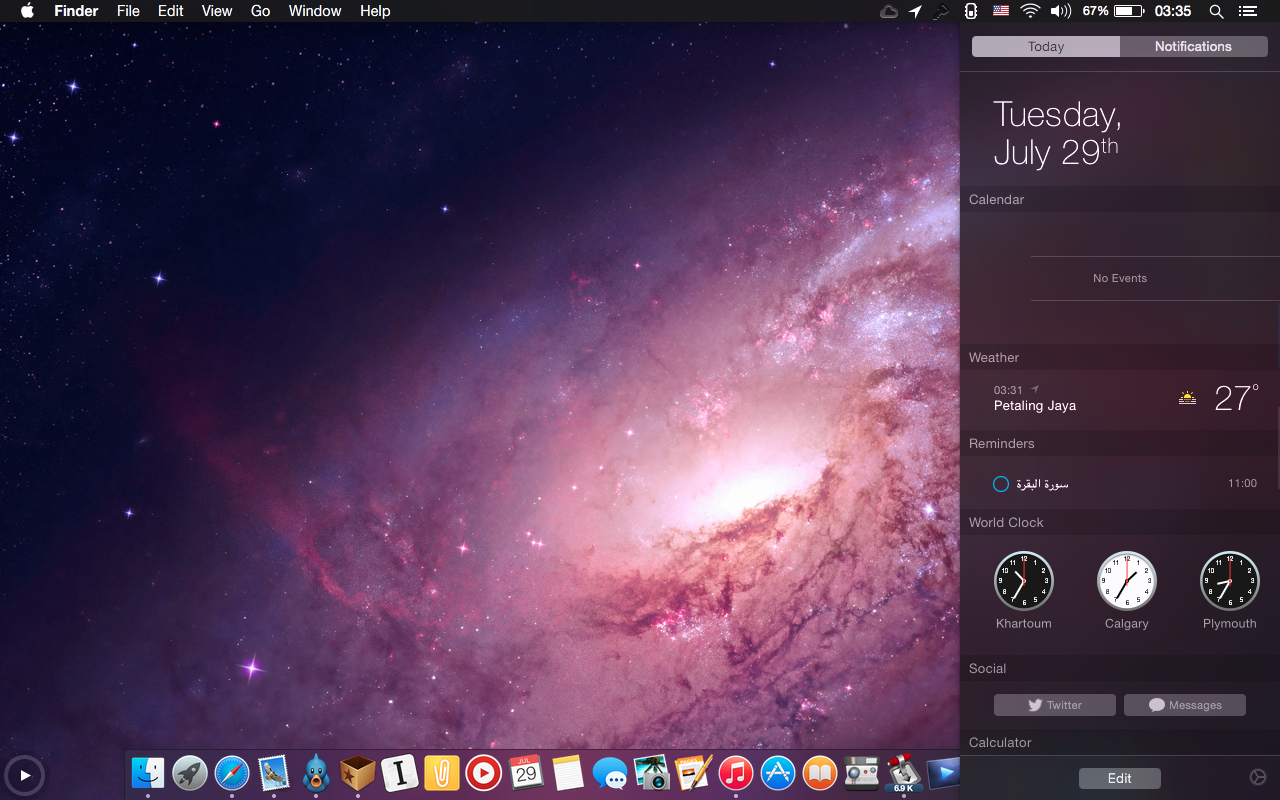Click the cloud icon in menu bar

tap(888, 11)
